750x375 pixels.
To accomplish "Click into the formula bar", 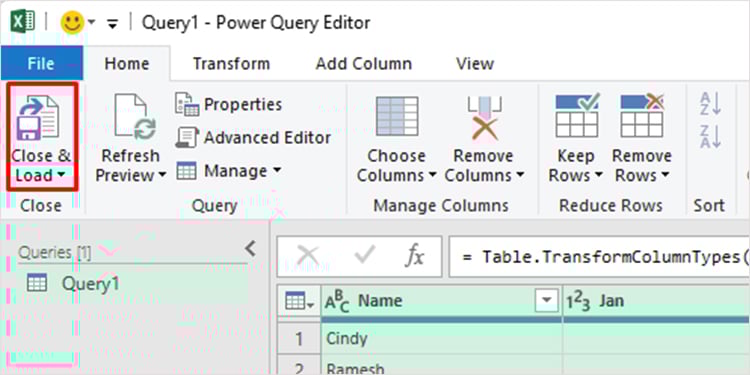I will point(599,256).
